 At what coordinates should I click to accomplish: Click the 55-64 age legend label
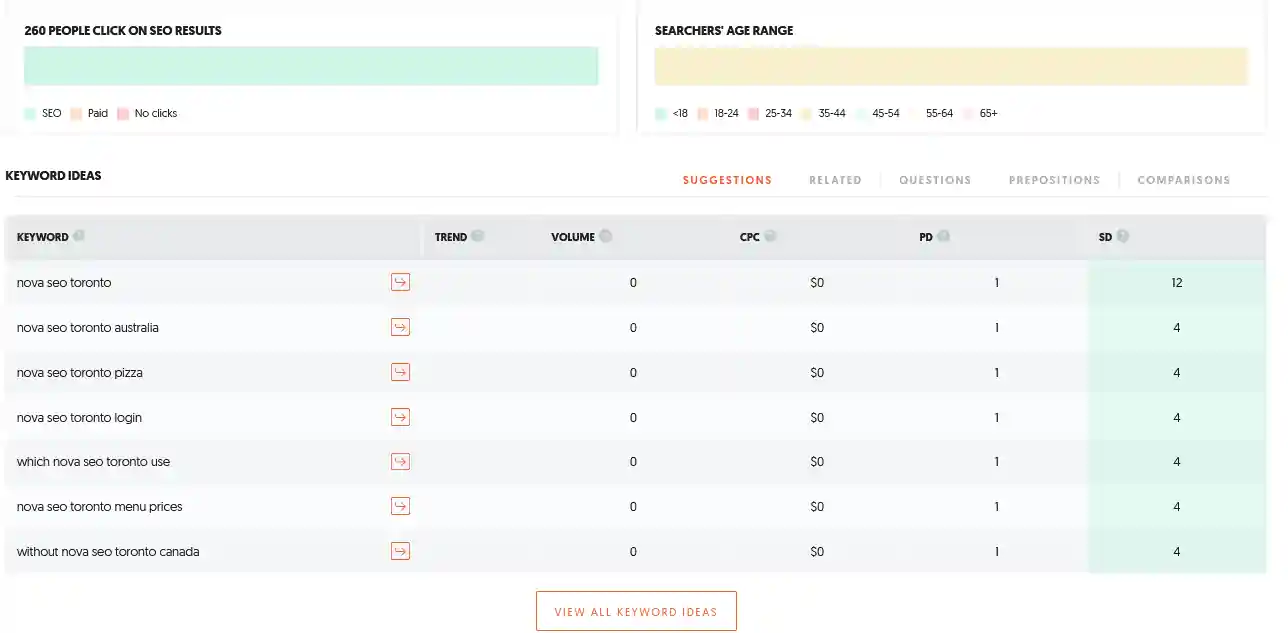(940, 114)
